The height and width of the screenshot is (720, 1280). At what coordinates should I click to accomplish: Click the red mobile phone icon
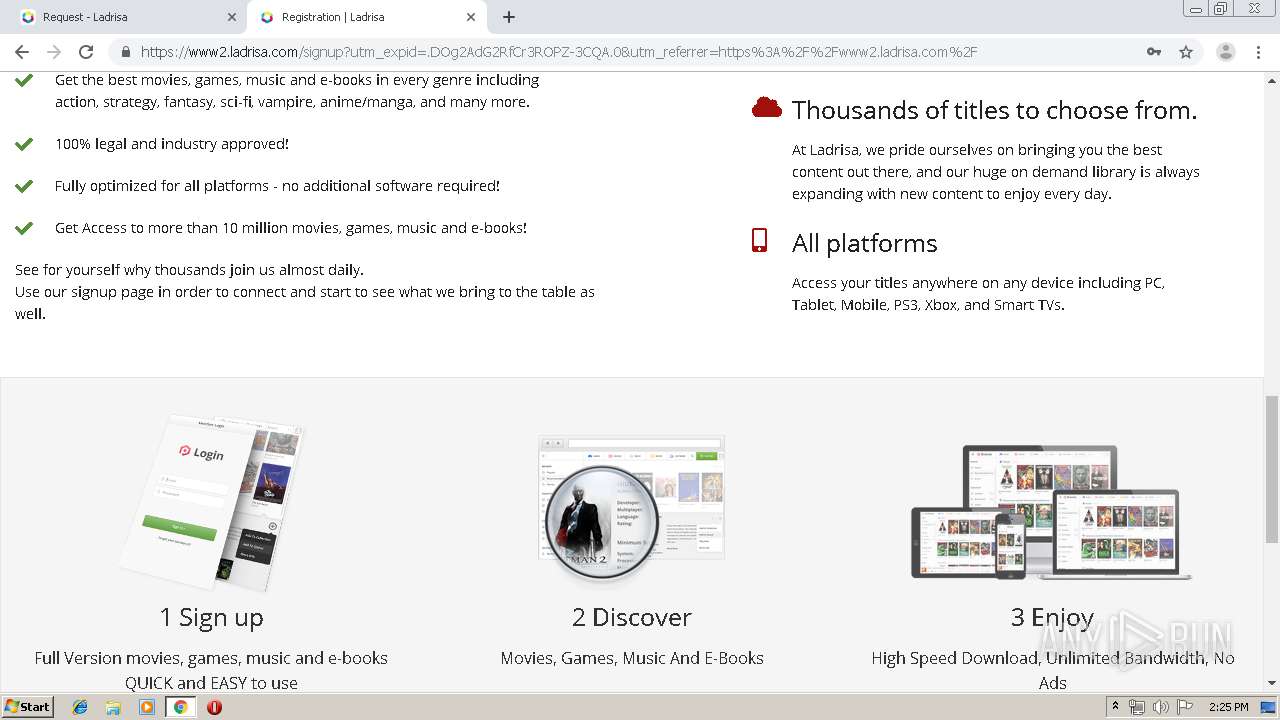[759, 240]
